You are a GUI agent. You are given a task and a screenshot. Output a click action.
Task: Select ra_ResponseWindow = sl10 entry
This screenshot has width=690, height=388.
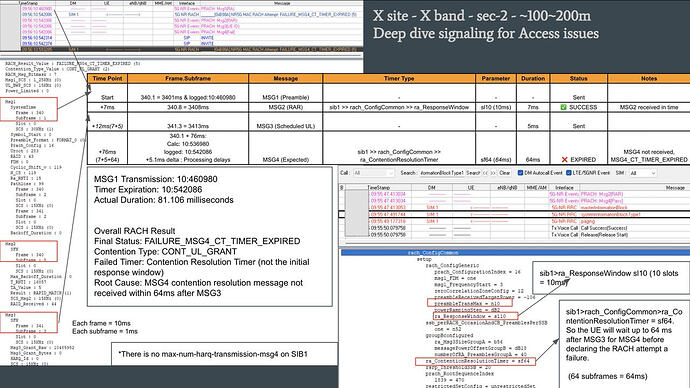tap(470, 316)
